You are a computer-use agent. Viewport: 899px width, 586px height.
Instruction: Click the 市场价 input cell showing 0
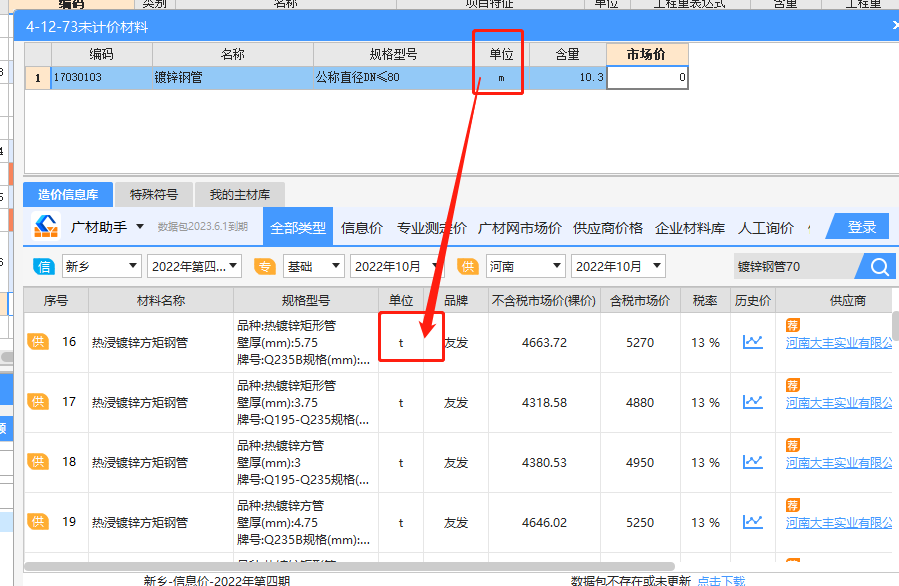click(x=647, y=77)
